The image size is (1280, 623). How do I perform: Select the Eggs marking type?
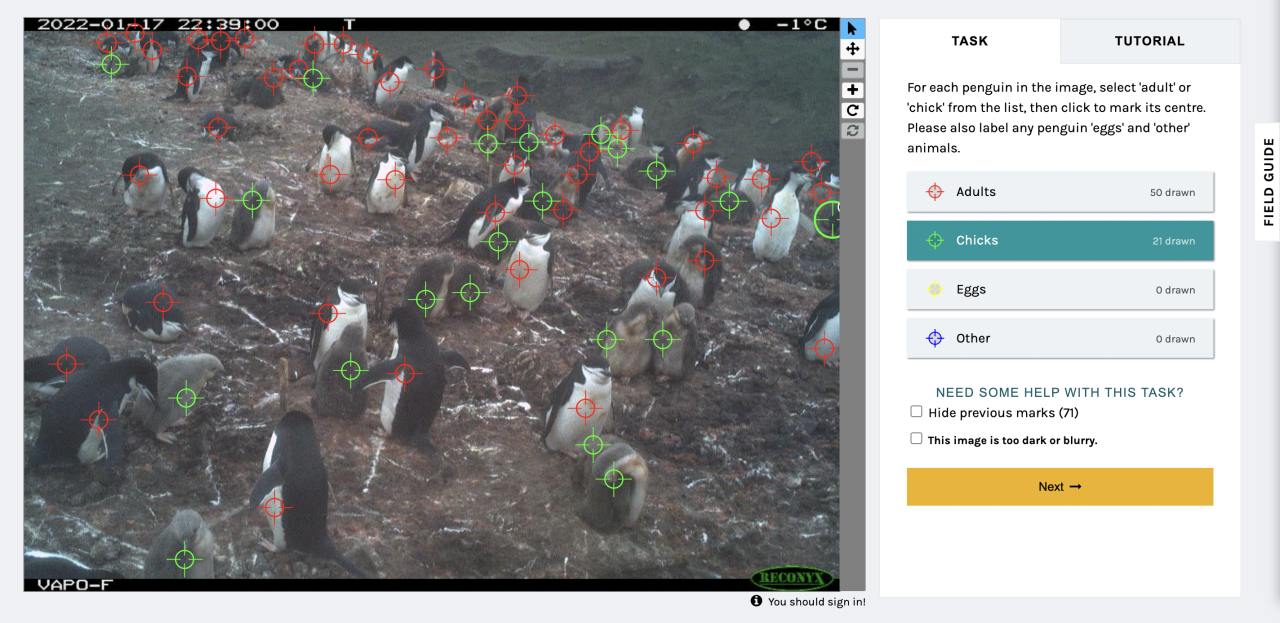(1060, 290)
